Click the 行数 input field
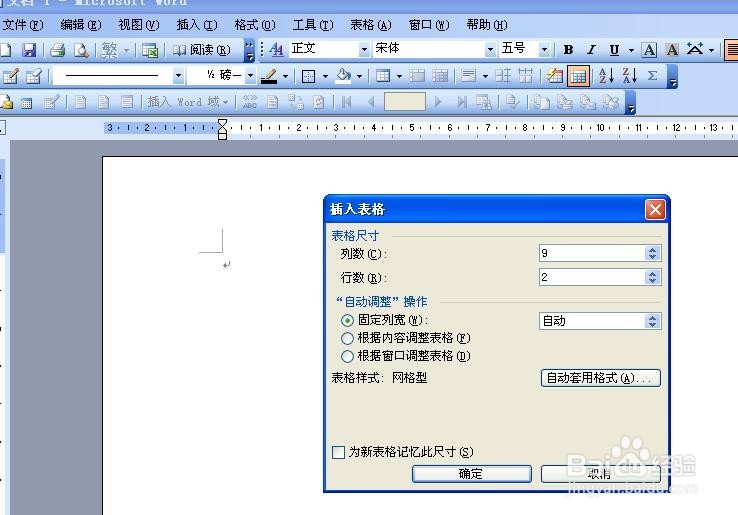The image size is (738, 515). (x=592, y=277)
